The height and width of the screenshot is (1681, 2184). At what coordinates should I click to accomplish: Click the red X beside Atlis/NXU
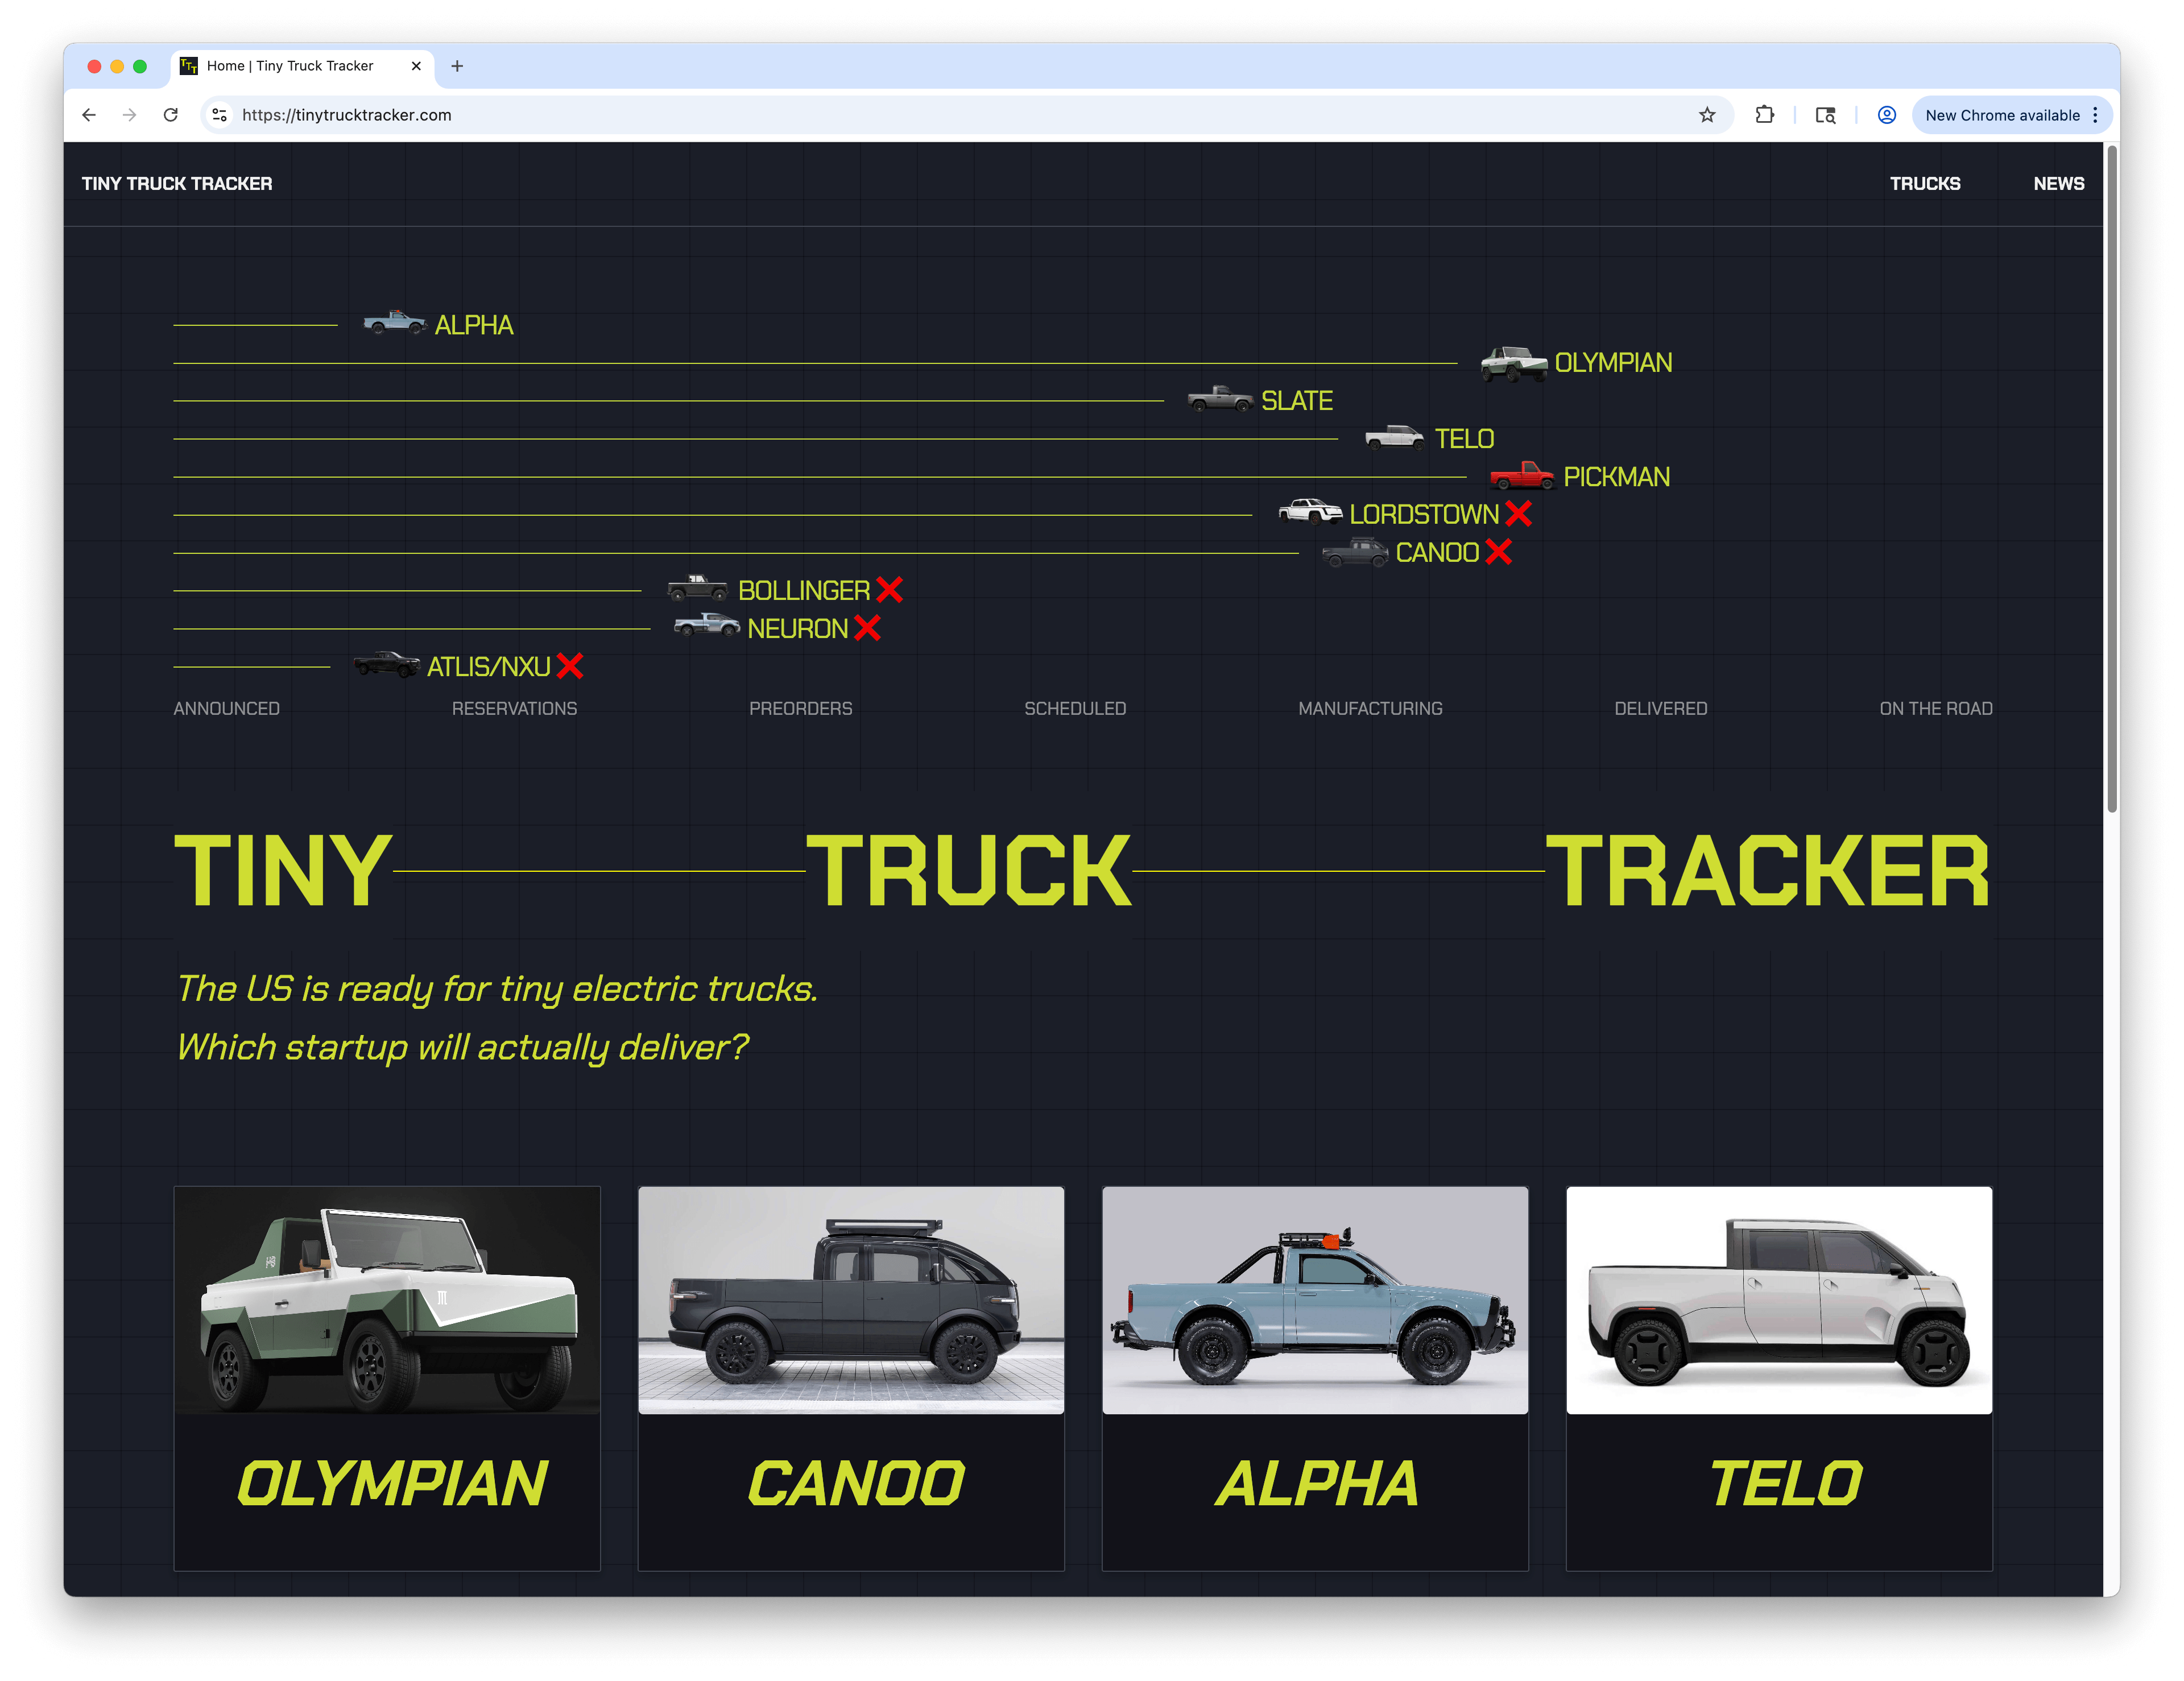click(570, 665)
